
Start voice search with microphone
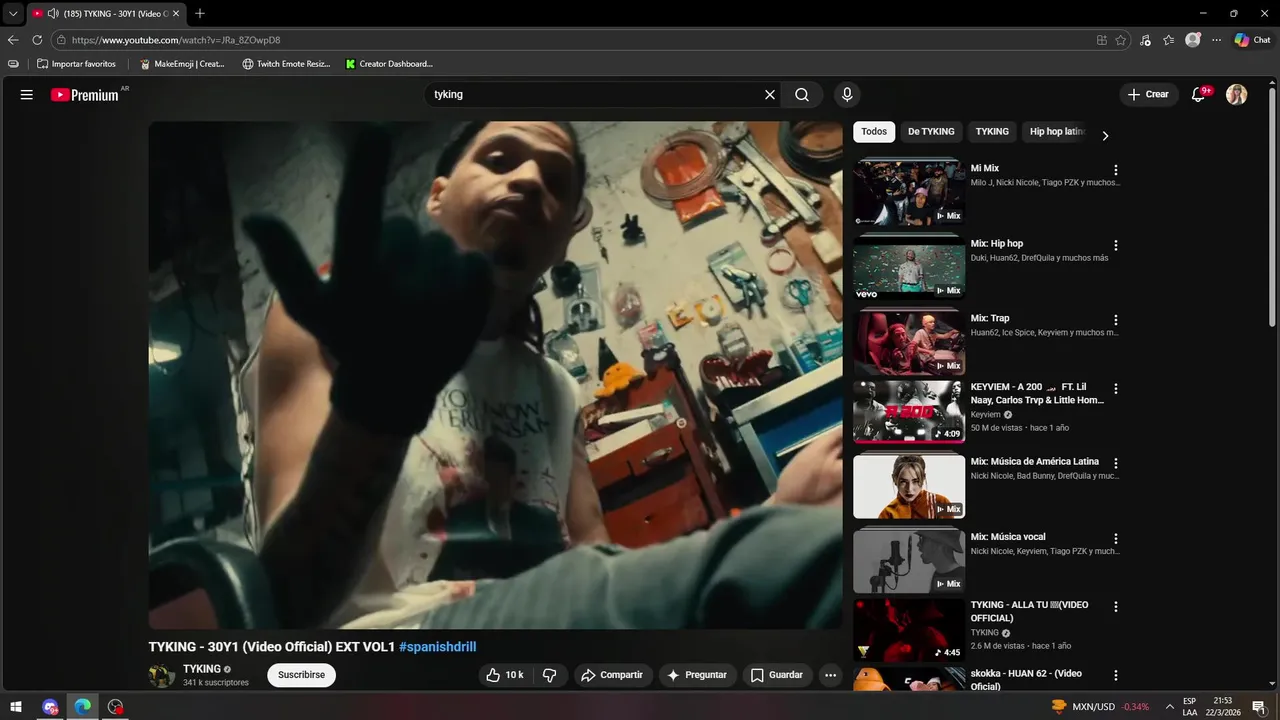(847, 95)
